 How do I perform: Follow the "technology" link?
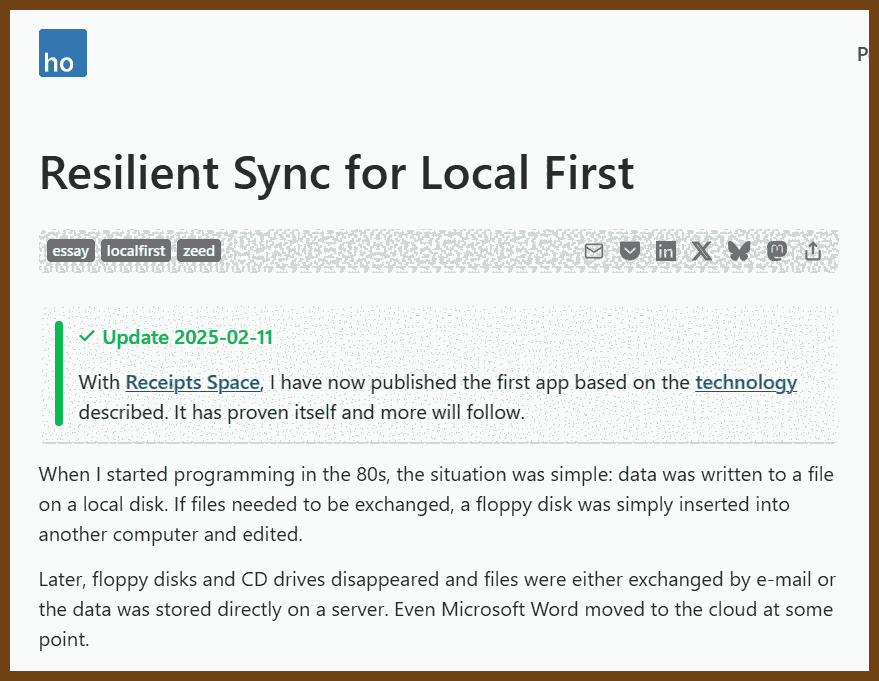(x=746, y=382)
